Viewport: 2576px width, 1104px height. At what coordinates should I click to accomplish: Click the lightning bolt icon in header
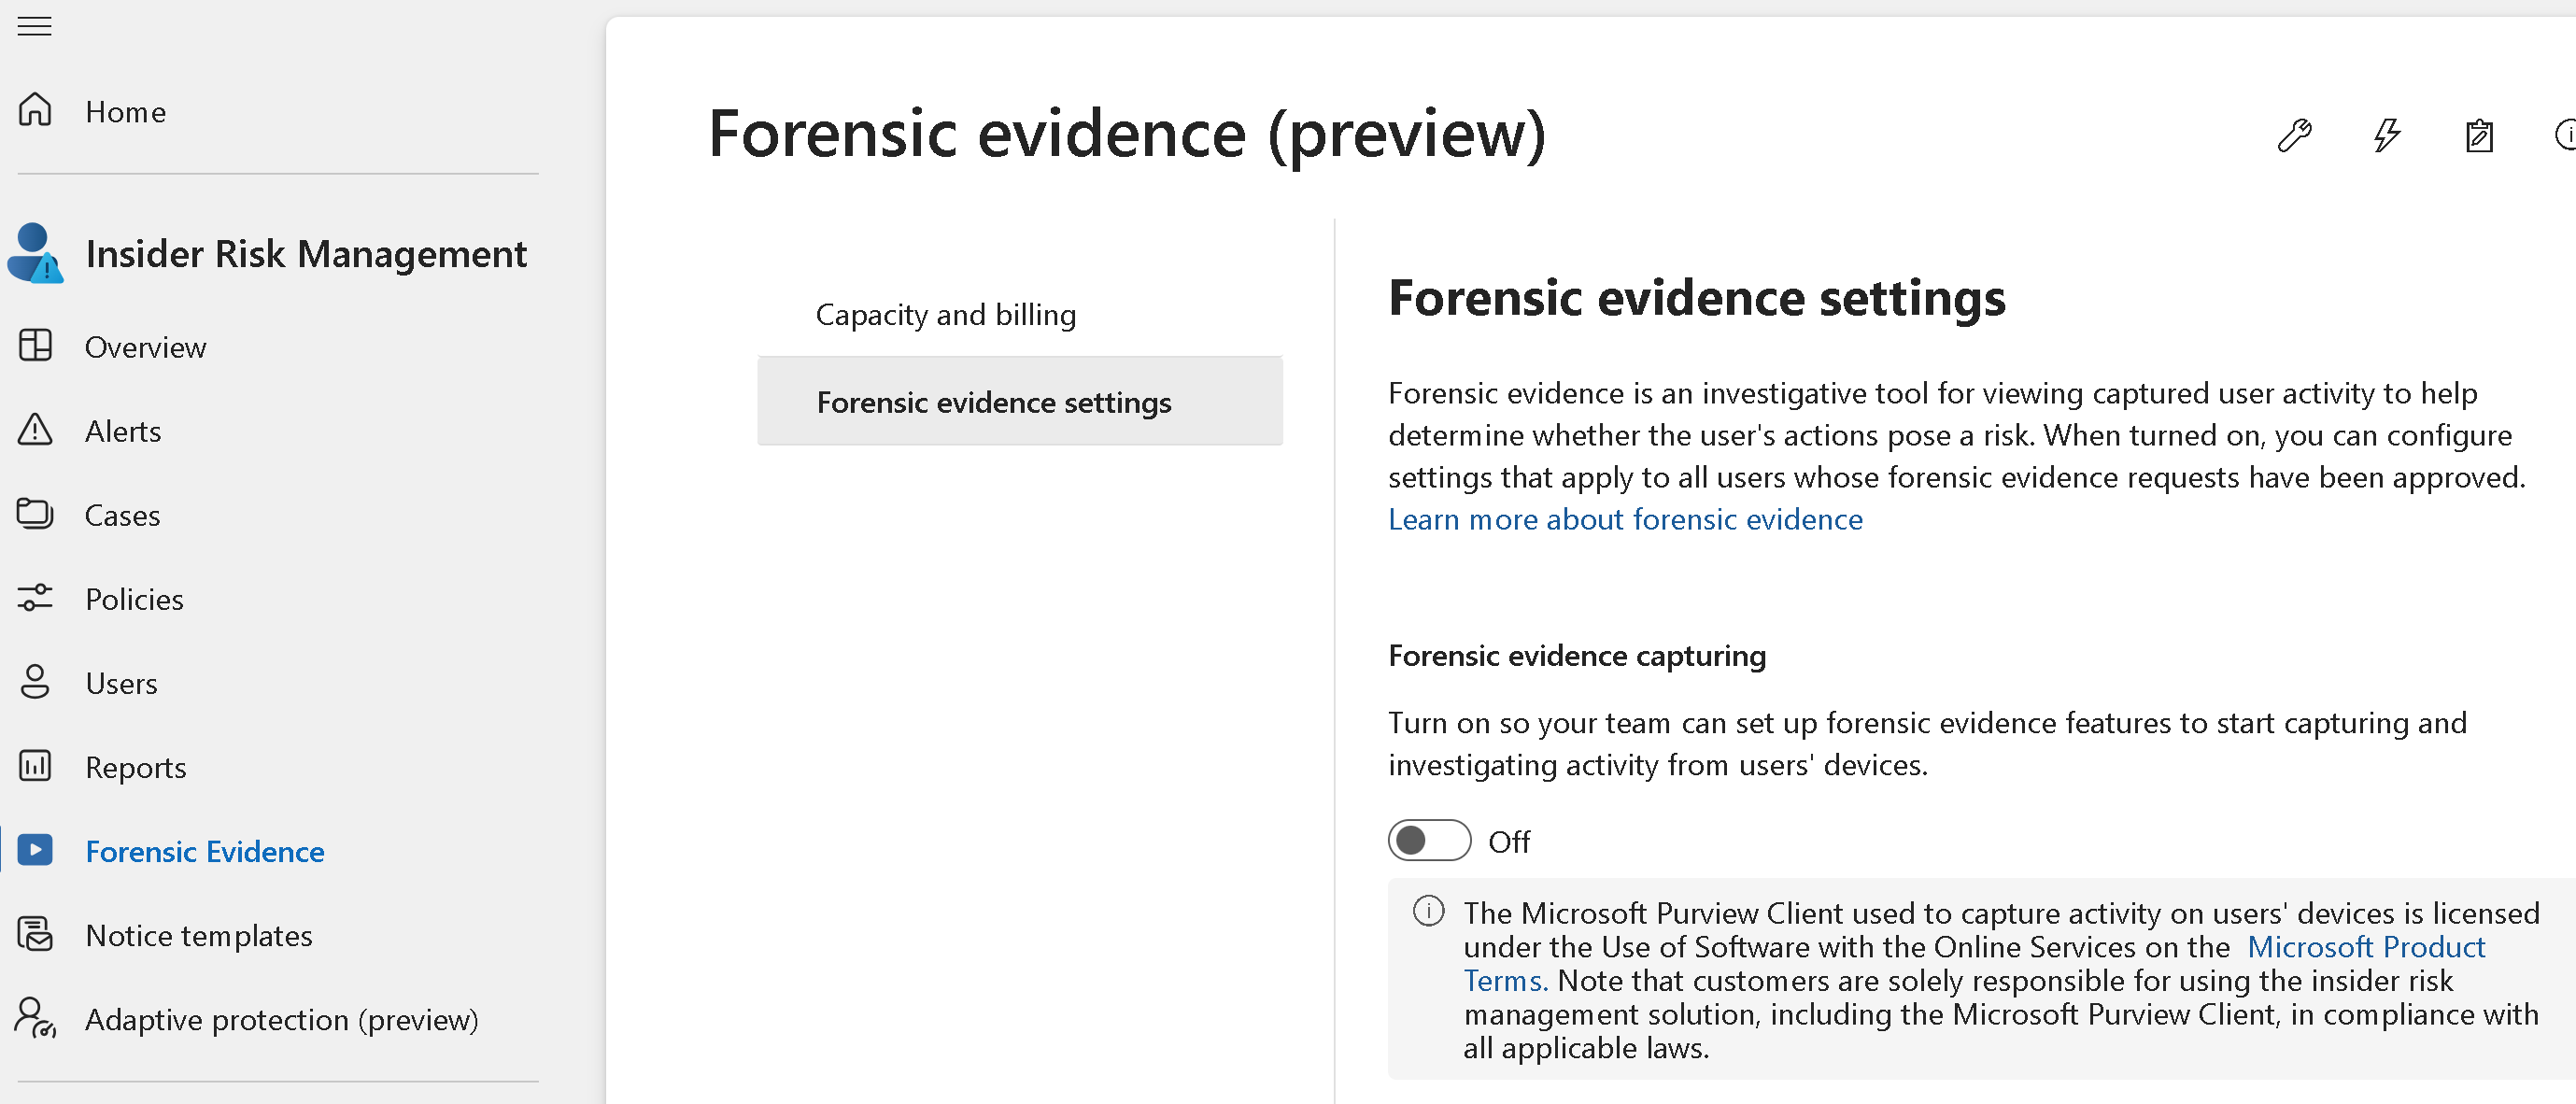click(x=2386, y=134)
